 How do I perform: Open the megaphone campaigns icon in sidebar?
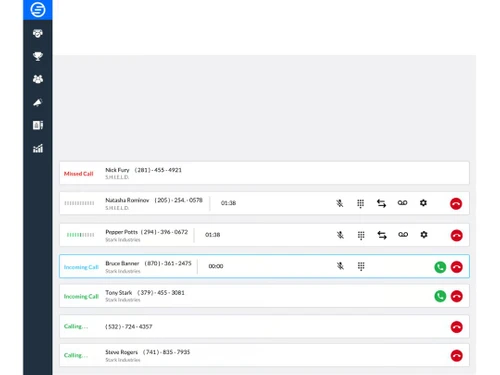(x=38, y=102)
